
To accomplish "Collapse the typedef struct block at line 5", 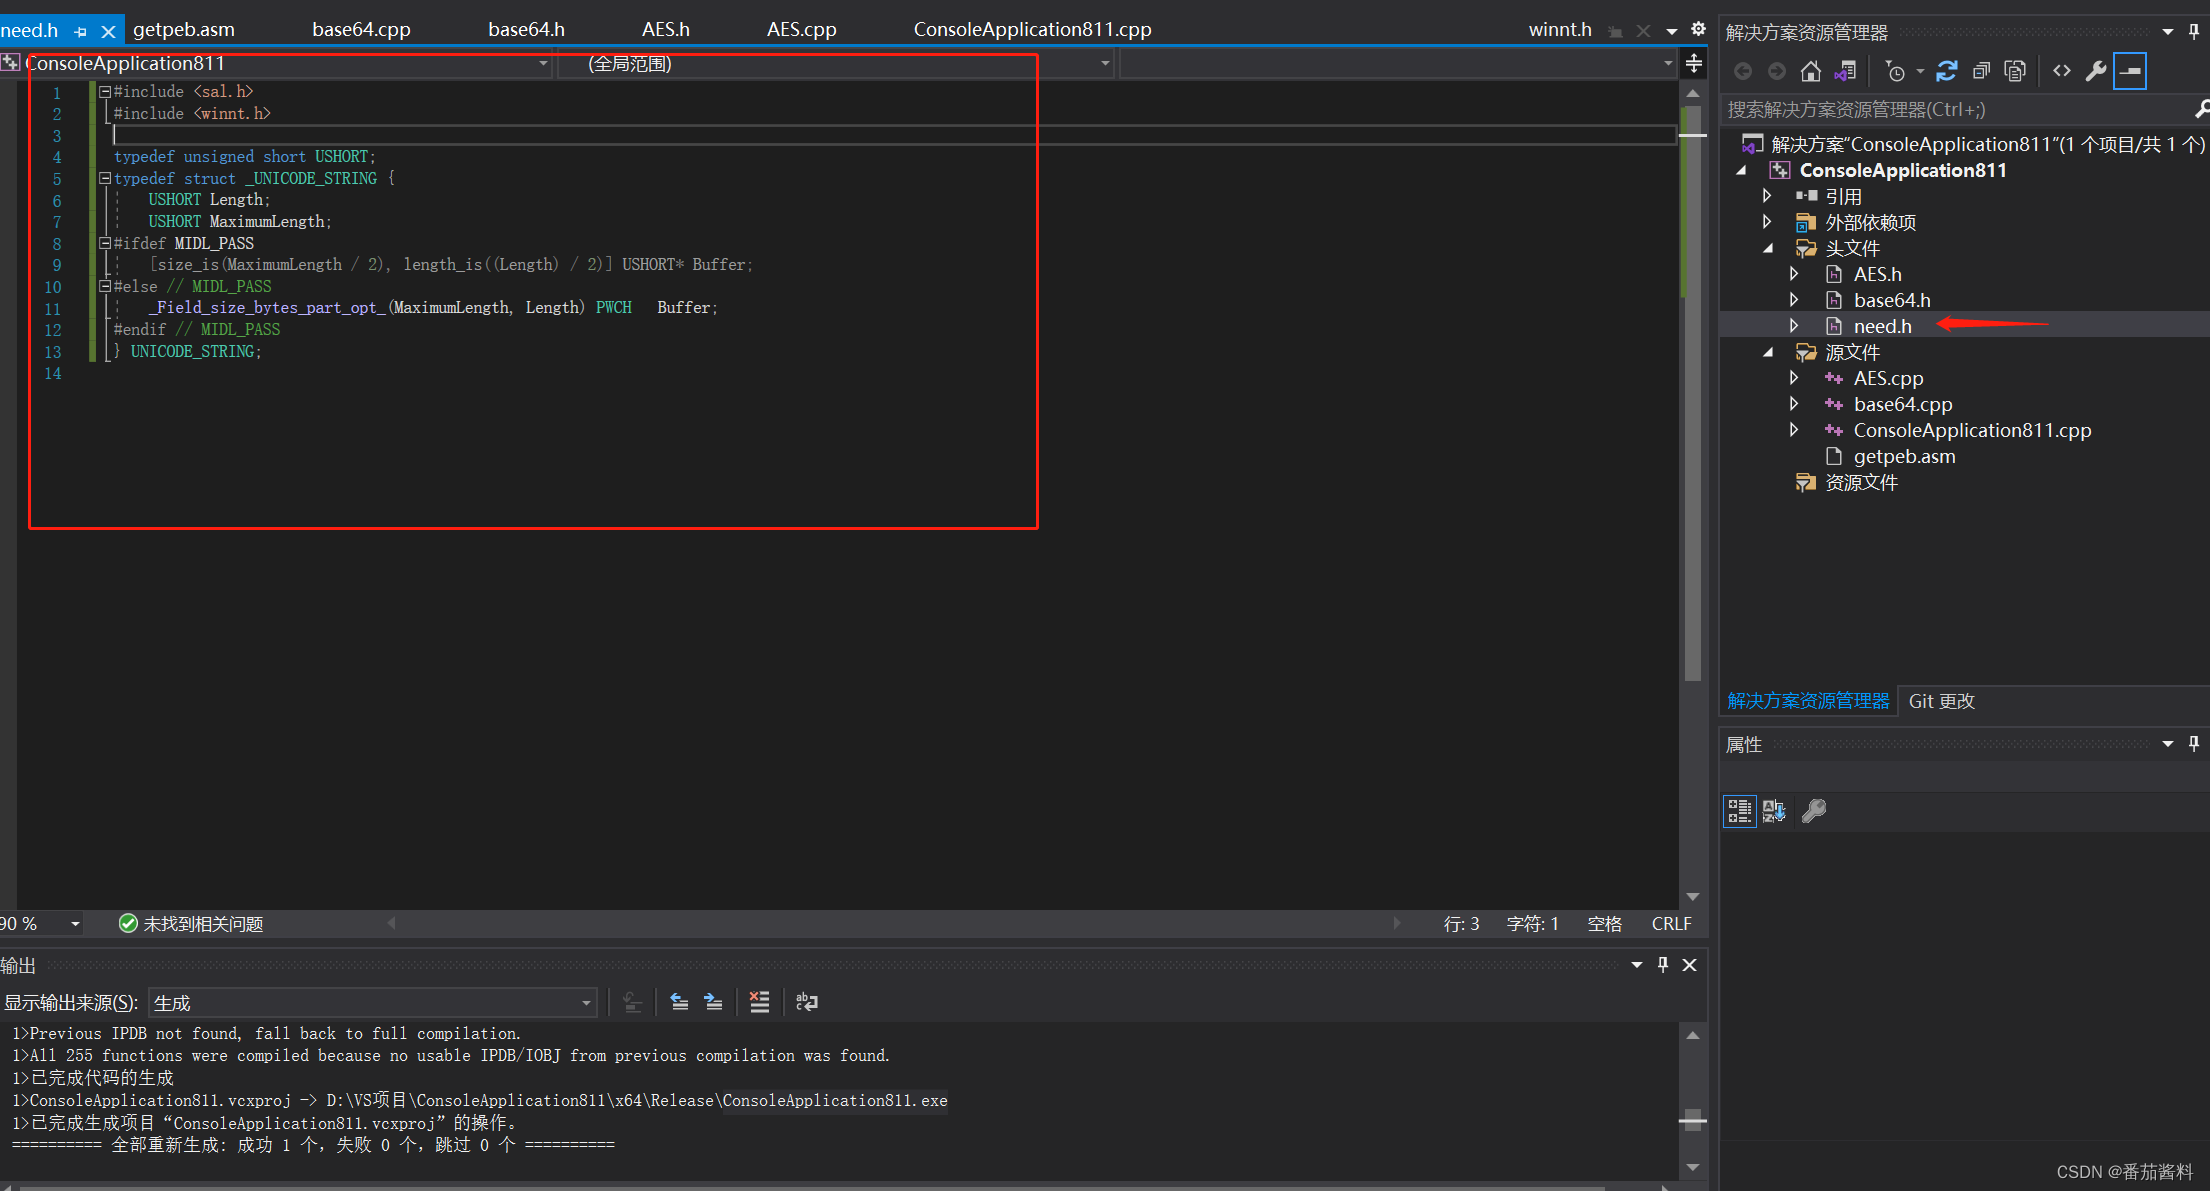I will (104, 178).
